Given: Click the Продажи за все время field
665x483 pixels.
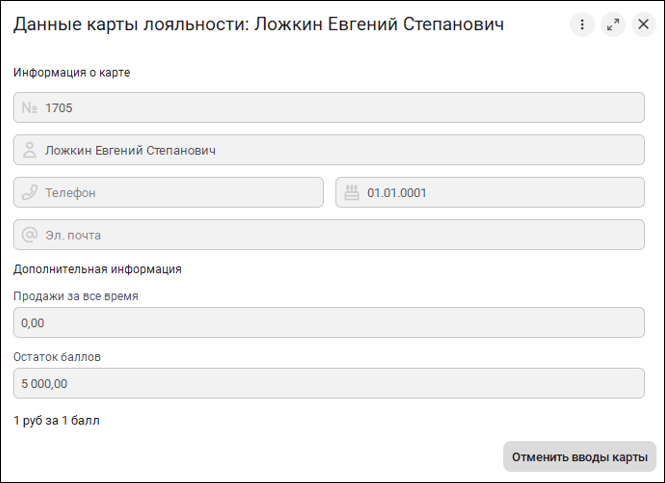Looking at the screenshot, I should [x=329, y=323].
